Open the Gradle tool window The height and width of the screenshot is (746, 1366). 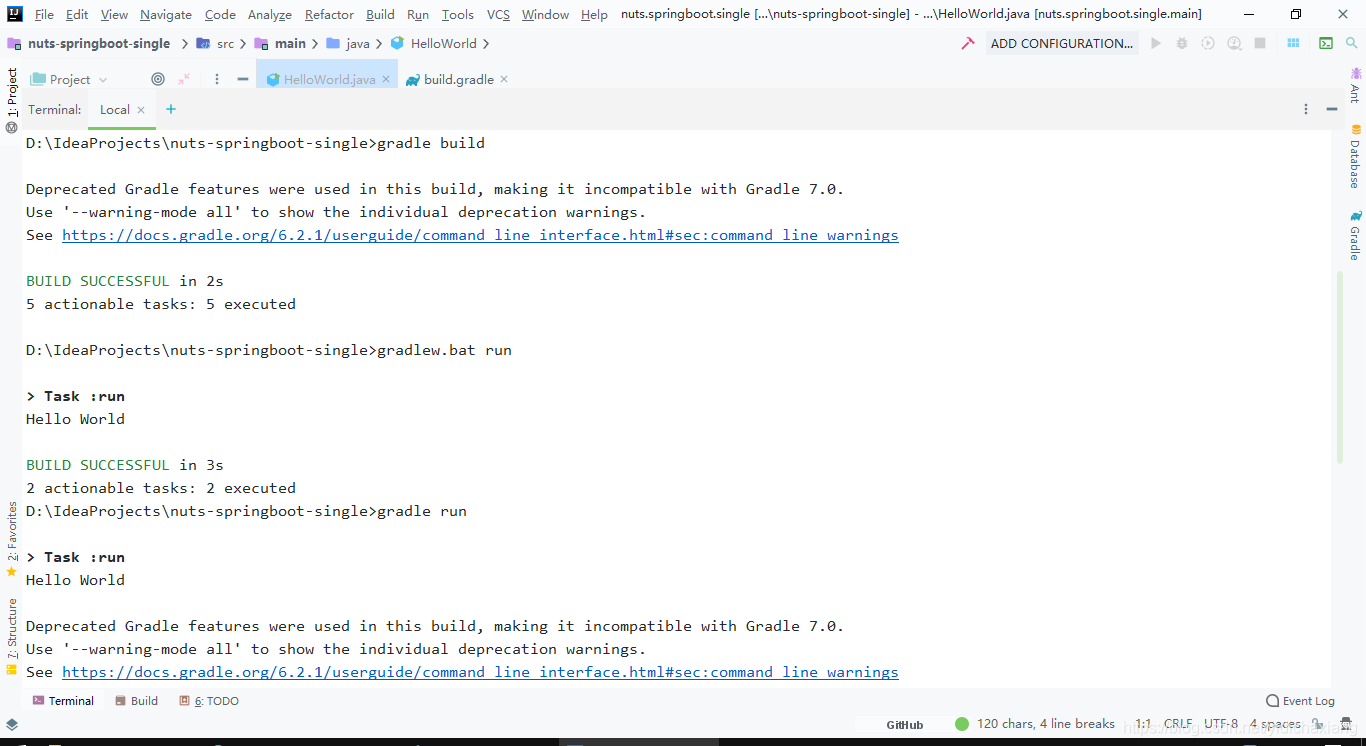click(x=1355, y=235)
